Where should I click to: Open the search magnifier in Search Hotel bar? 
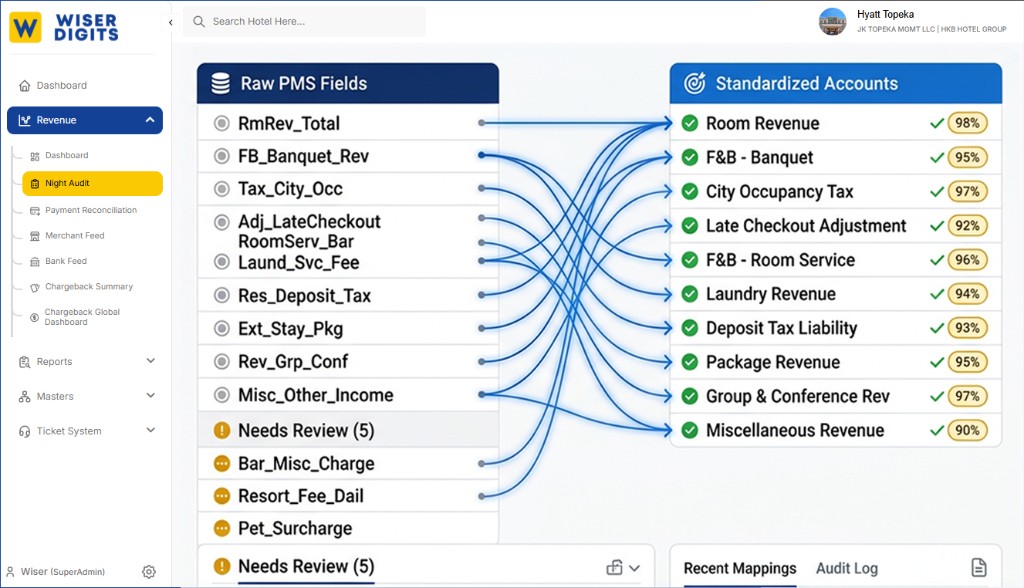pos(198,21)
